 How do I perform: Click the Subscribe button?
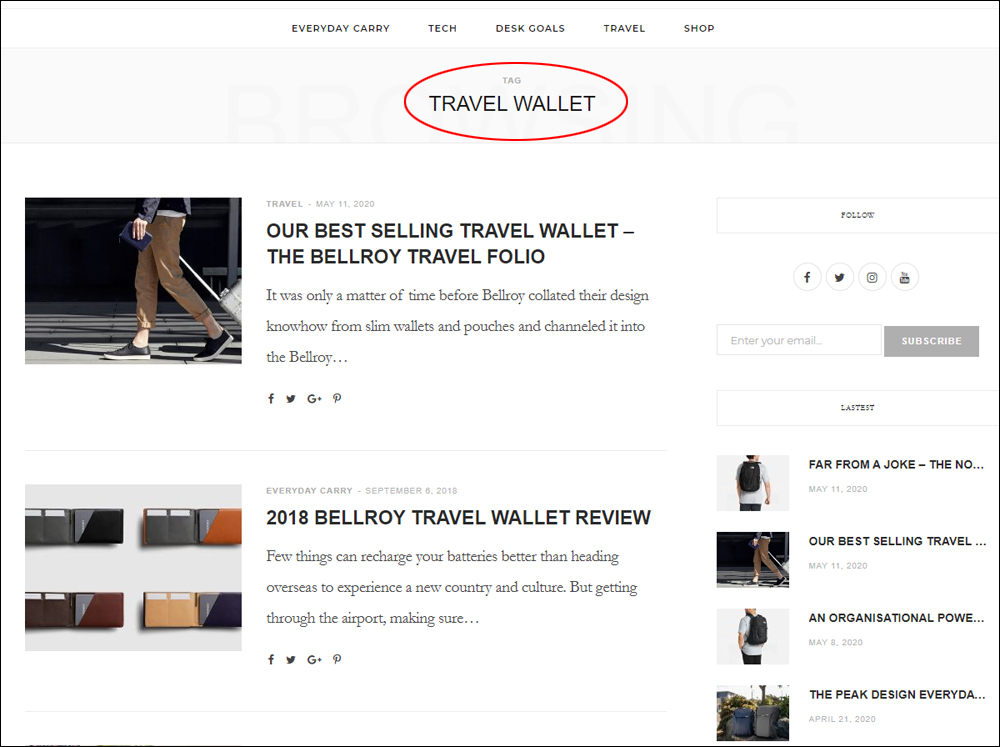point(931,341)
